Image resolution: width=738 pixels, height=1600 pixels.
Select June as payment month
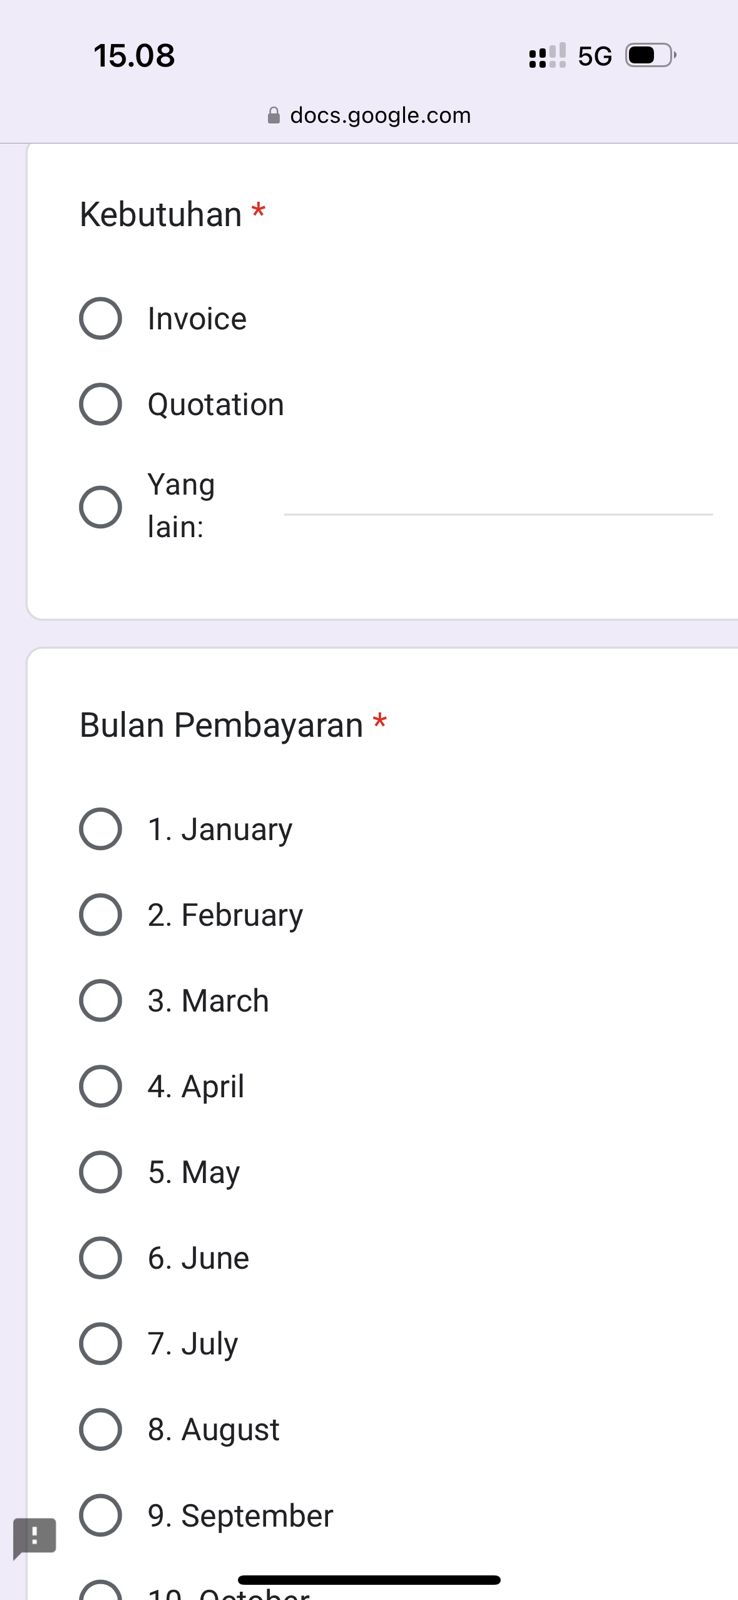[100, 1258]
